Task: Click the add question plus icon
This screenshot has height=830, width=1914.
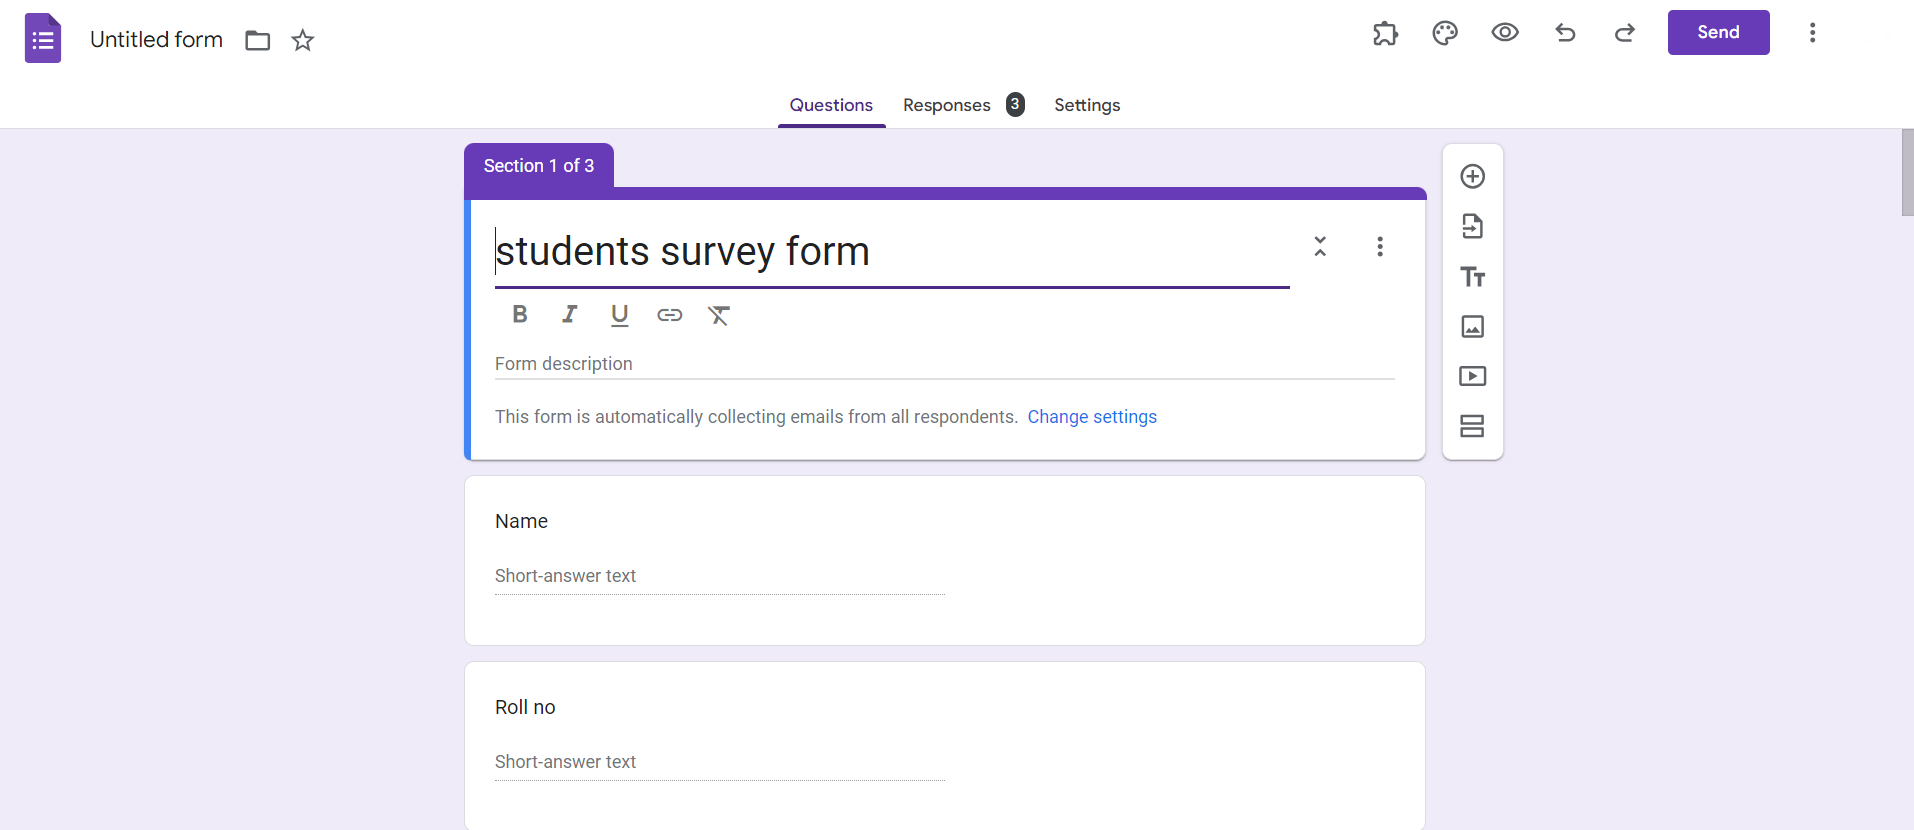Action: [1472, 177]
